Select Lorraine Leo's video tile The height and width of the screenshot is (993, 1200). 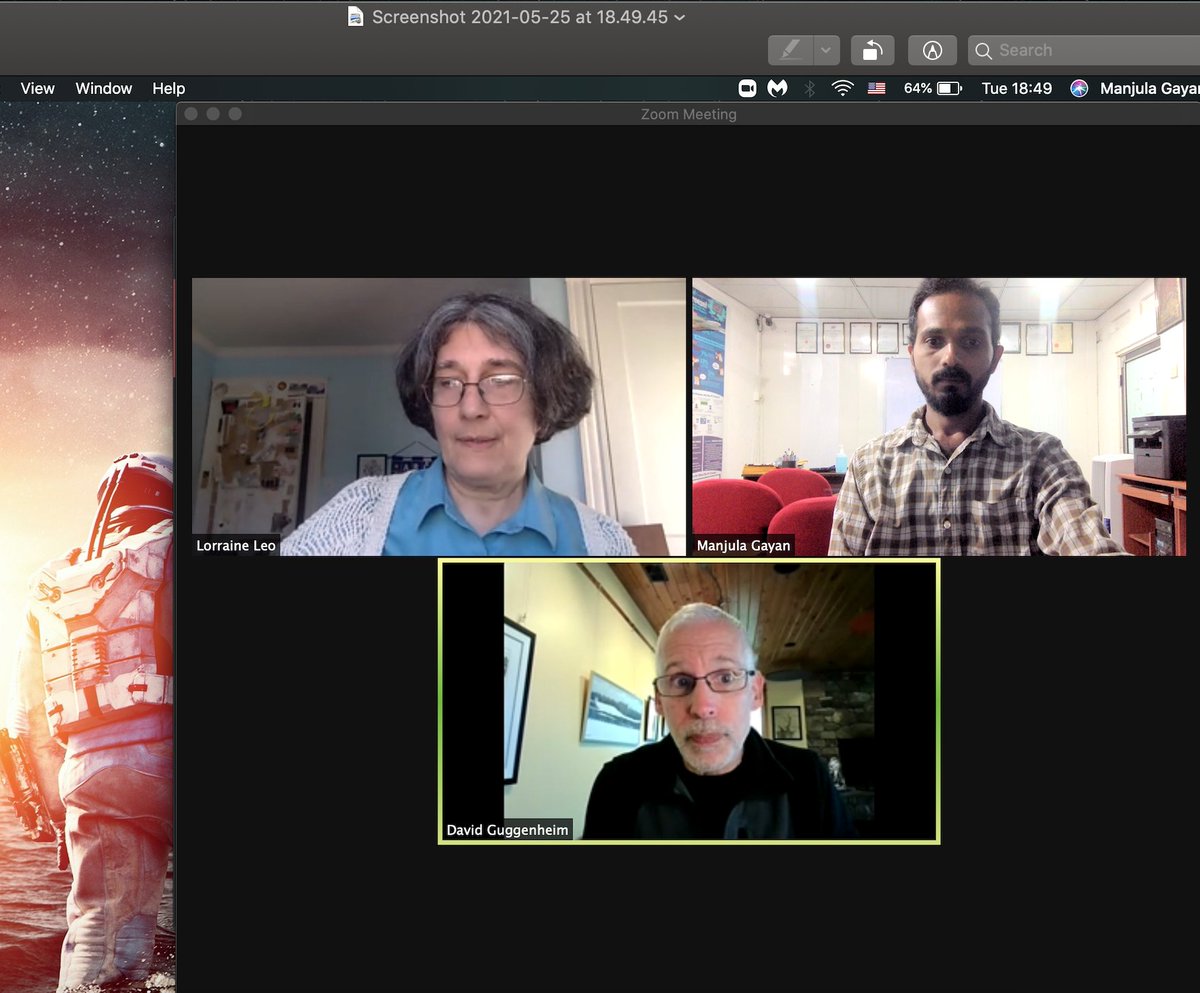[x=439, y=417]
